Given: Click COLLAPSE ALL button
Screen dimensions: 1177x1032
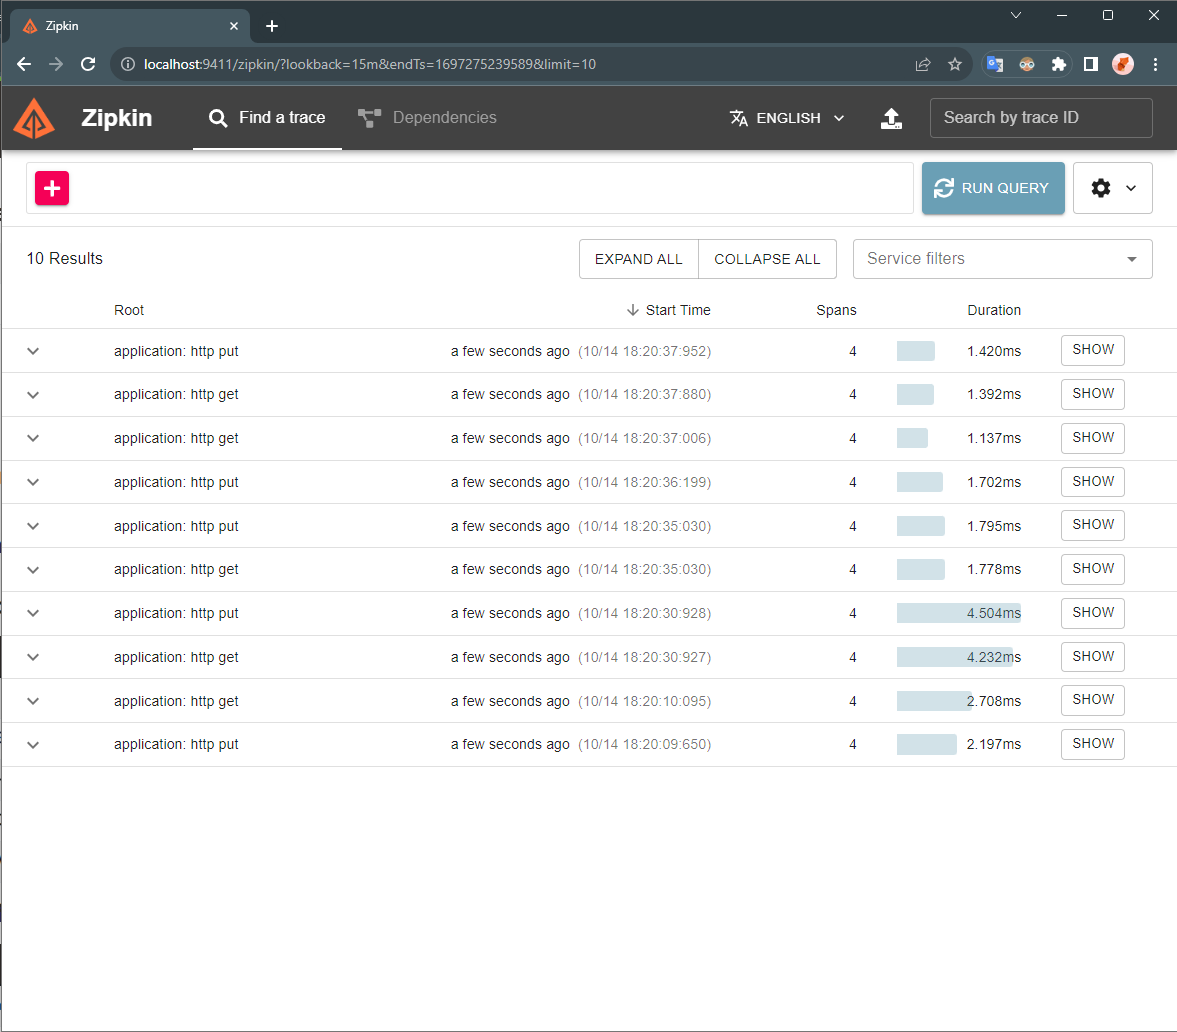Looking at the screenshot, I should [767, 259].
